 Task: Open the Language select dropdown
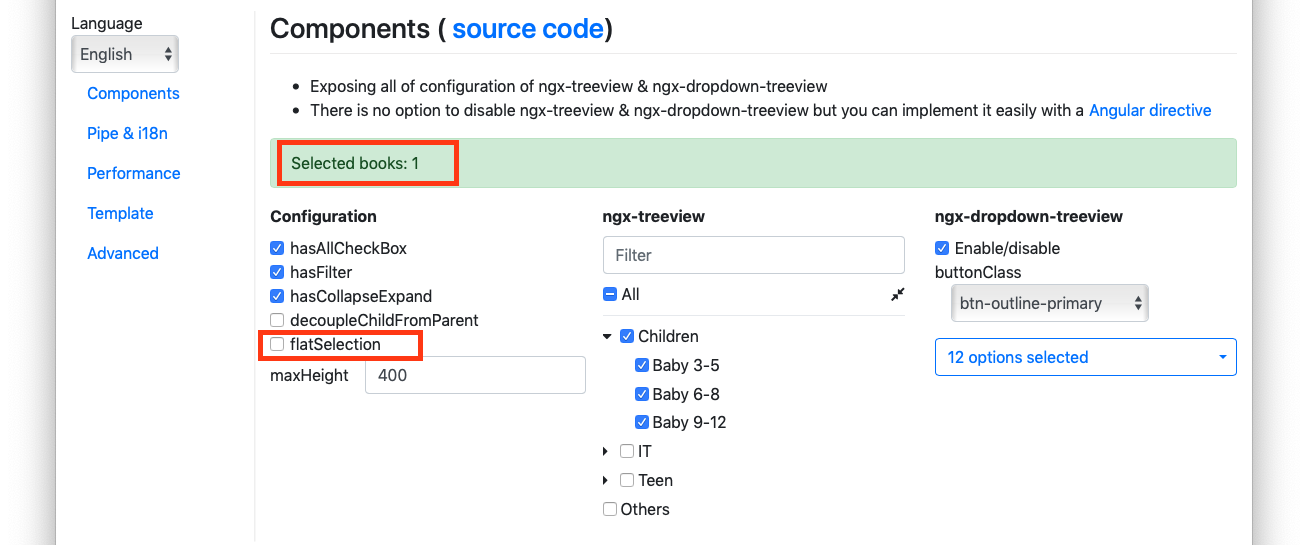click(125, 54)
